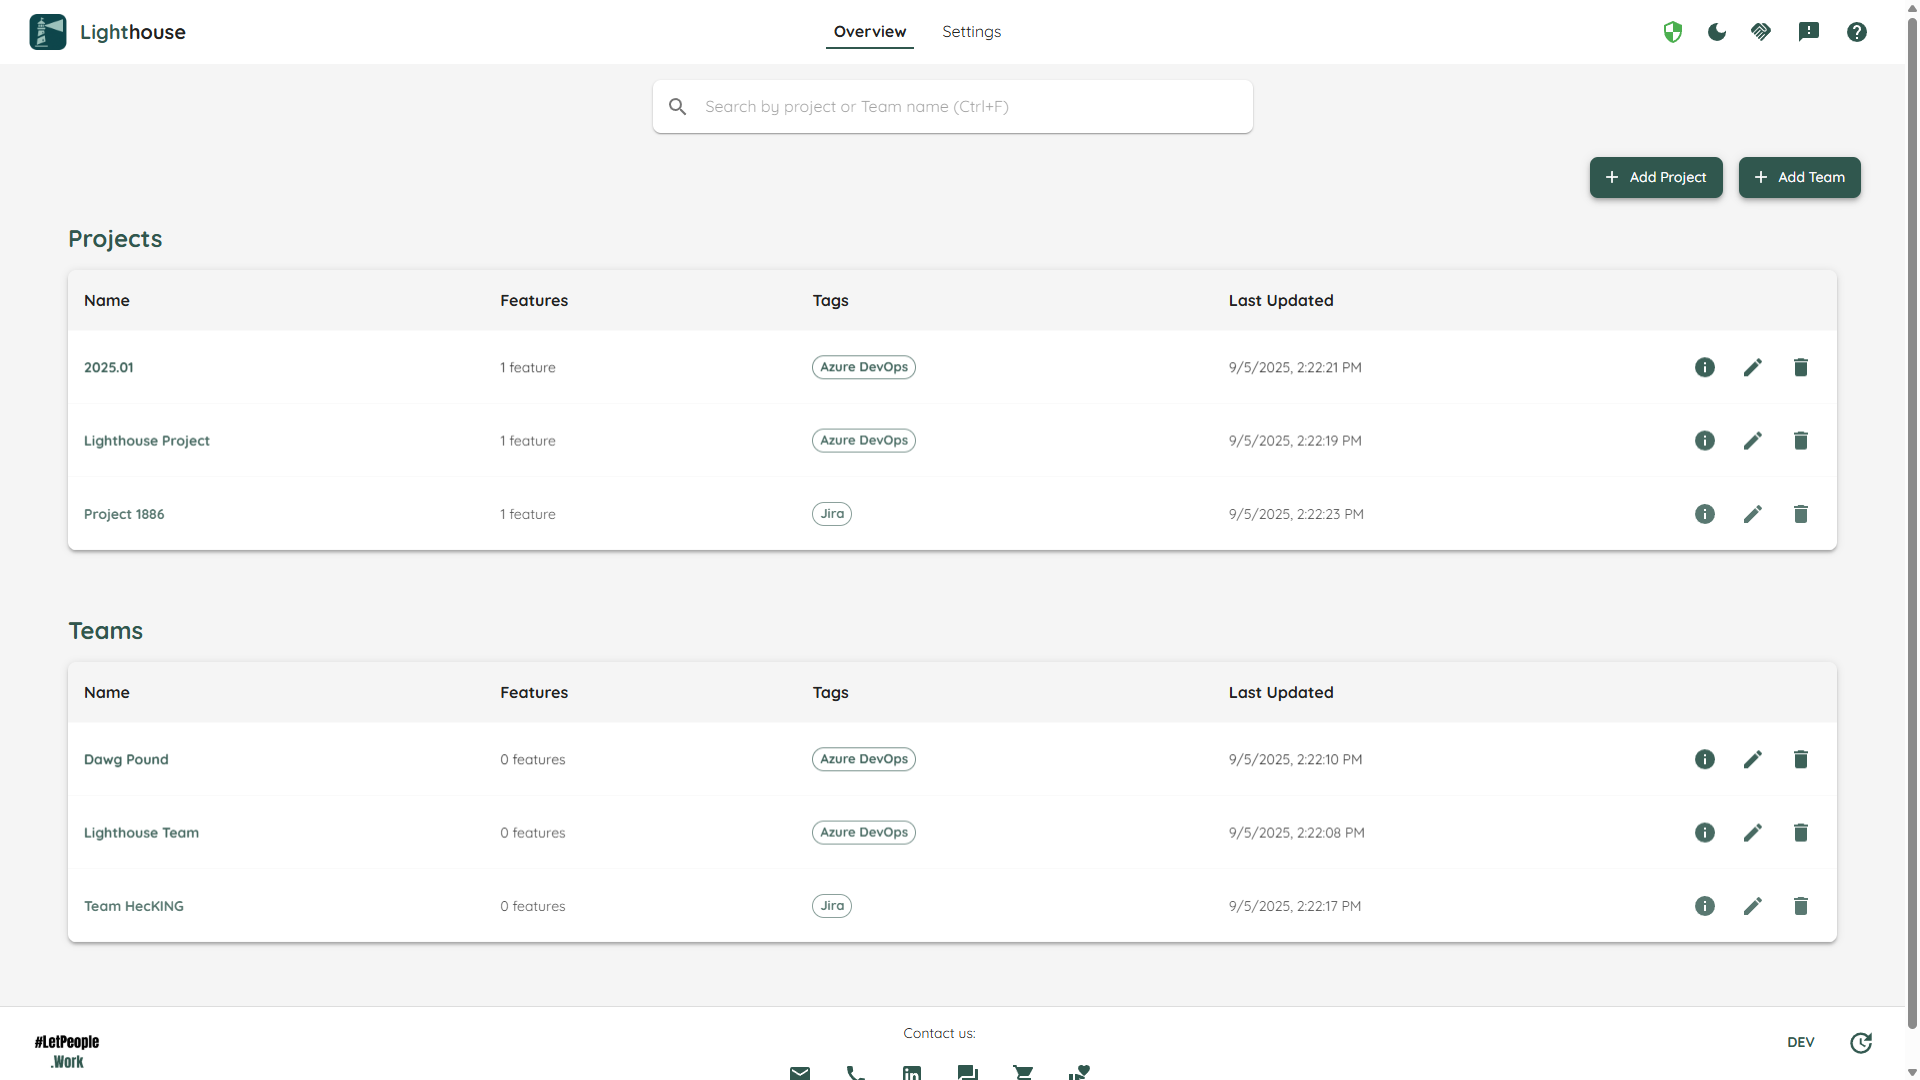The width and height of the screenshot is (1920, 1080).
Task: Toggle dark mode moon icon
Action: tap(1717, 32)
